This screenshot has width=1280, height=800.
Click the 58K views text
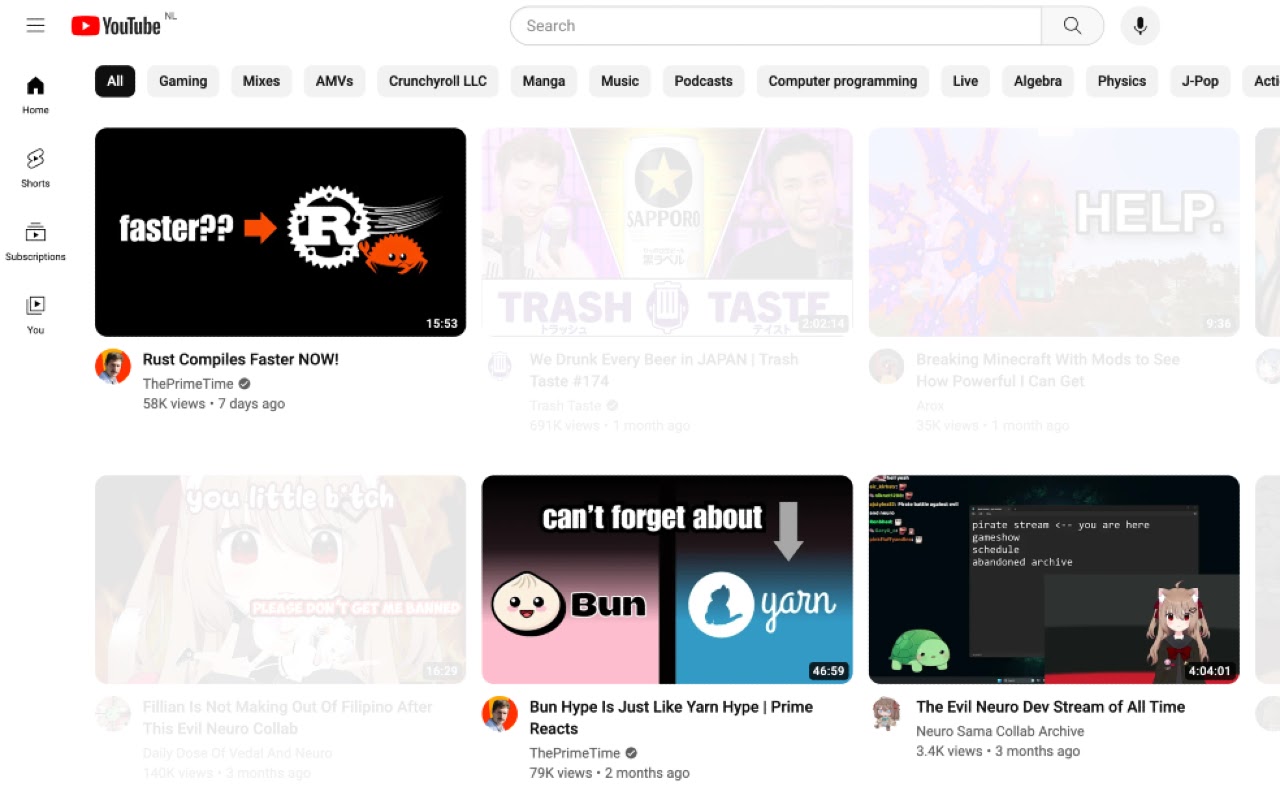pyautogui.click(x=174, y=404)
